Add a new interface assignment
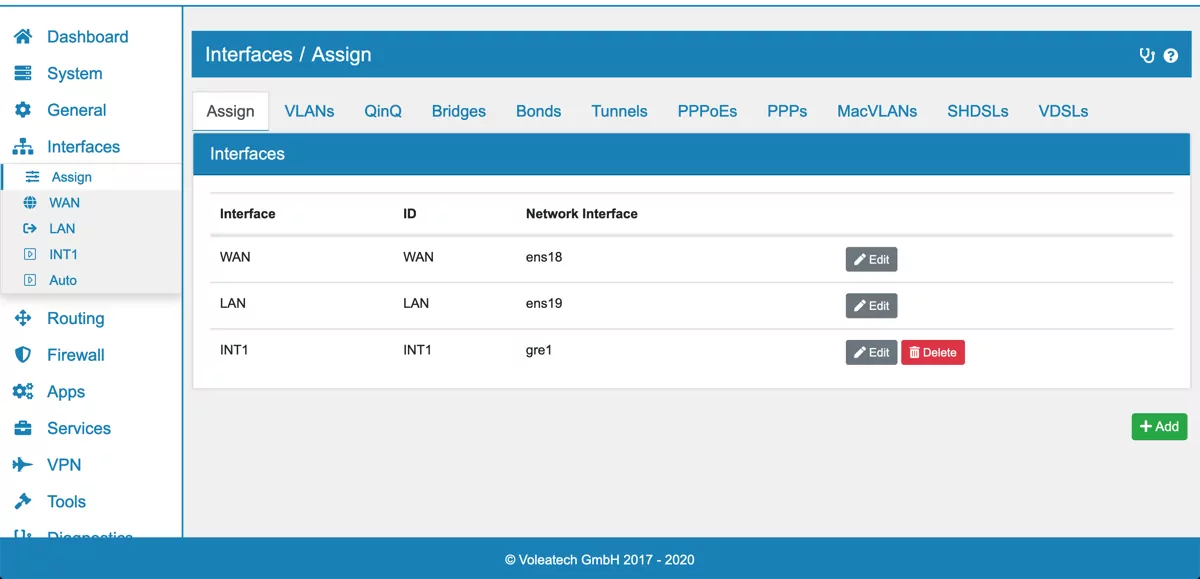The image size is (1200, 579). tap(1159, 426)
